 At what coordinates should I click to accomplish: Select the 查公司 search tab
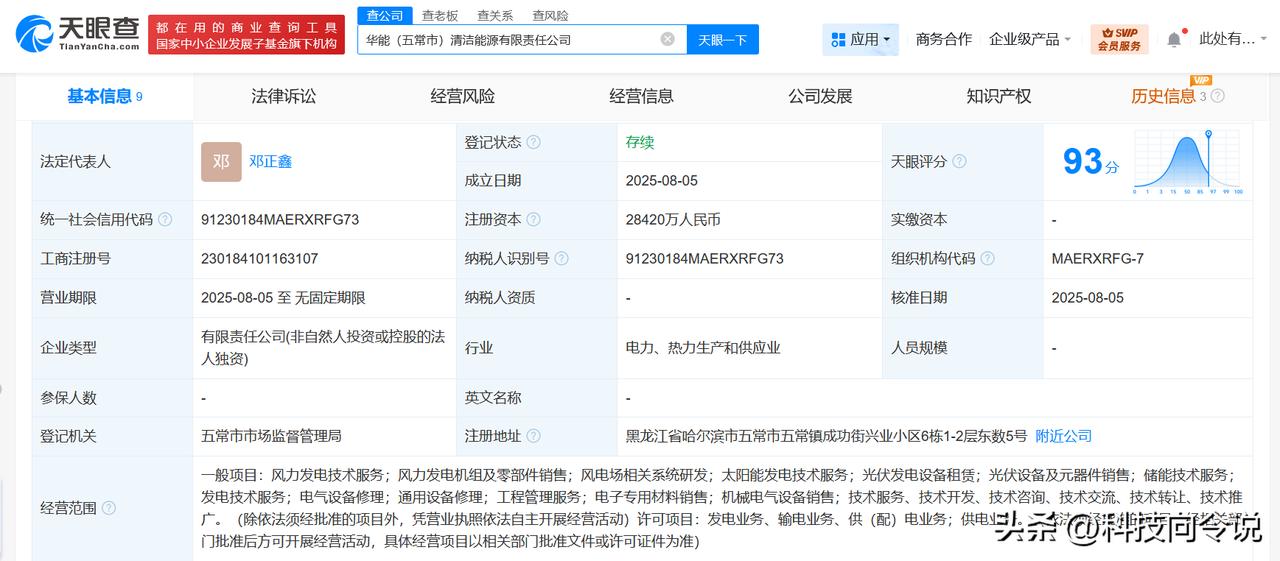point(385,15)
